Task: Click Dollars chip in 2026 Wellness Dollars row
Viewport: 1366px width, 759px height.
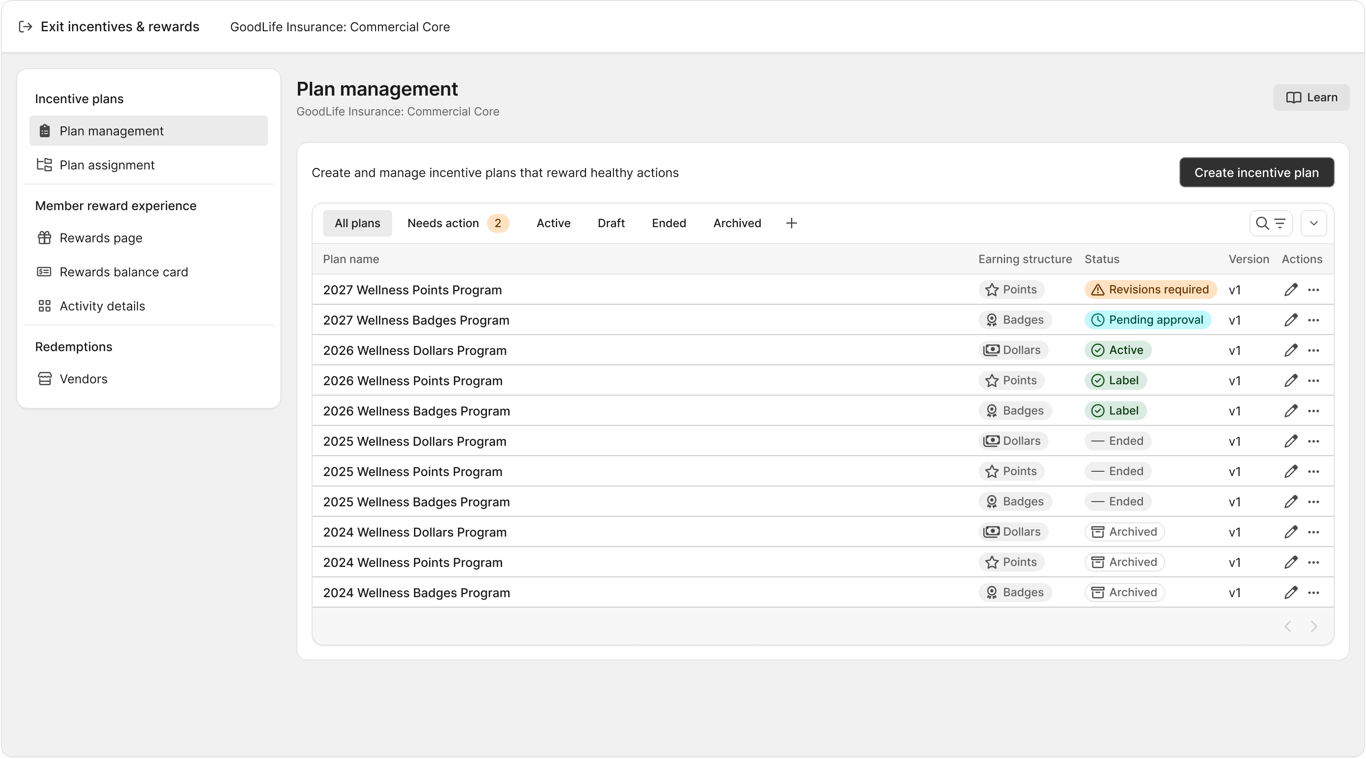Action: [1014, 350]
